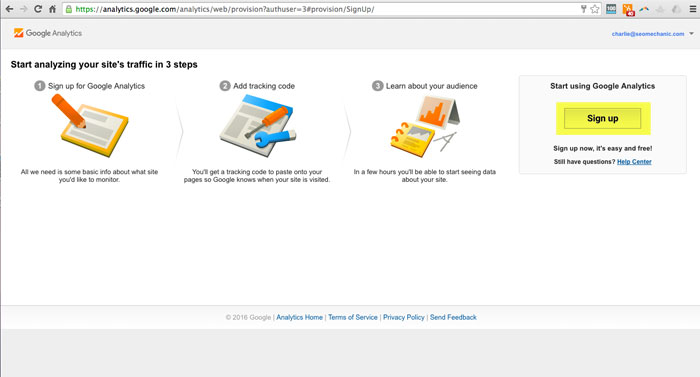Screen dimensions: 700x377
Task: Bookmark this page with the star icon
Action: coord(595,9)
